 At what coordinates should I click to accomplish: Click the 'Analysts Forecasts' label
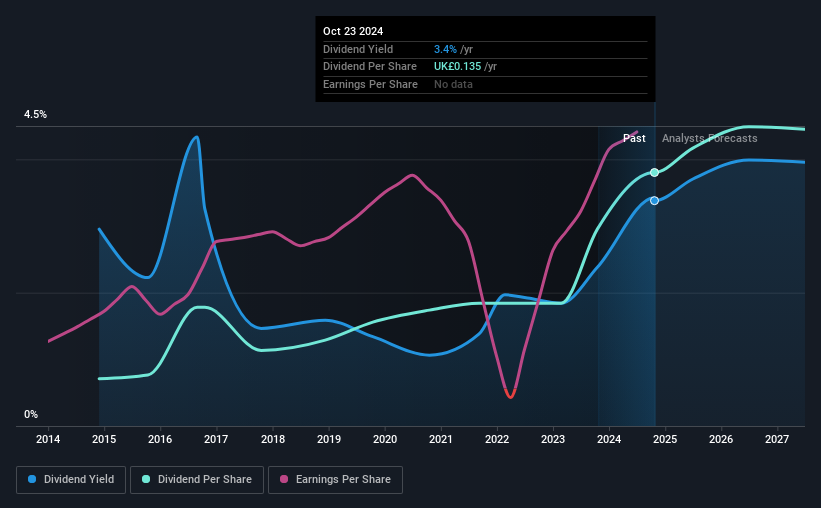tap(709, 138)
